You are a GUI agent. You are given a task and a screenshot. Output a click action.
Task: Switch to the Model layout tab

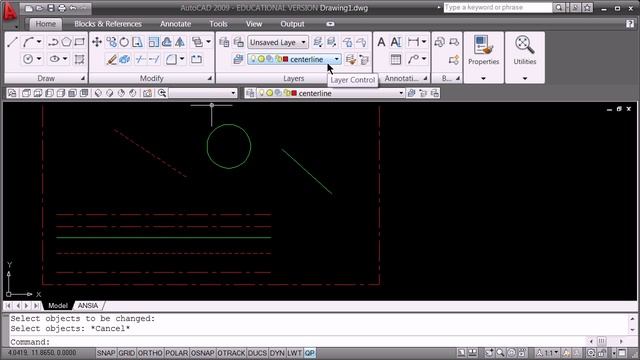pos(58,306)
